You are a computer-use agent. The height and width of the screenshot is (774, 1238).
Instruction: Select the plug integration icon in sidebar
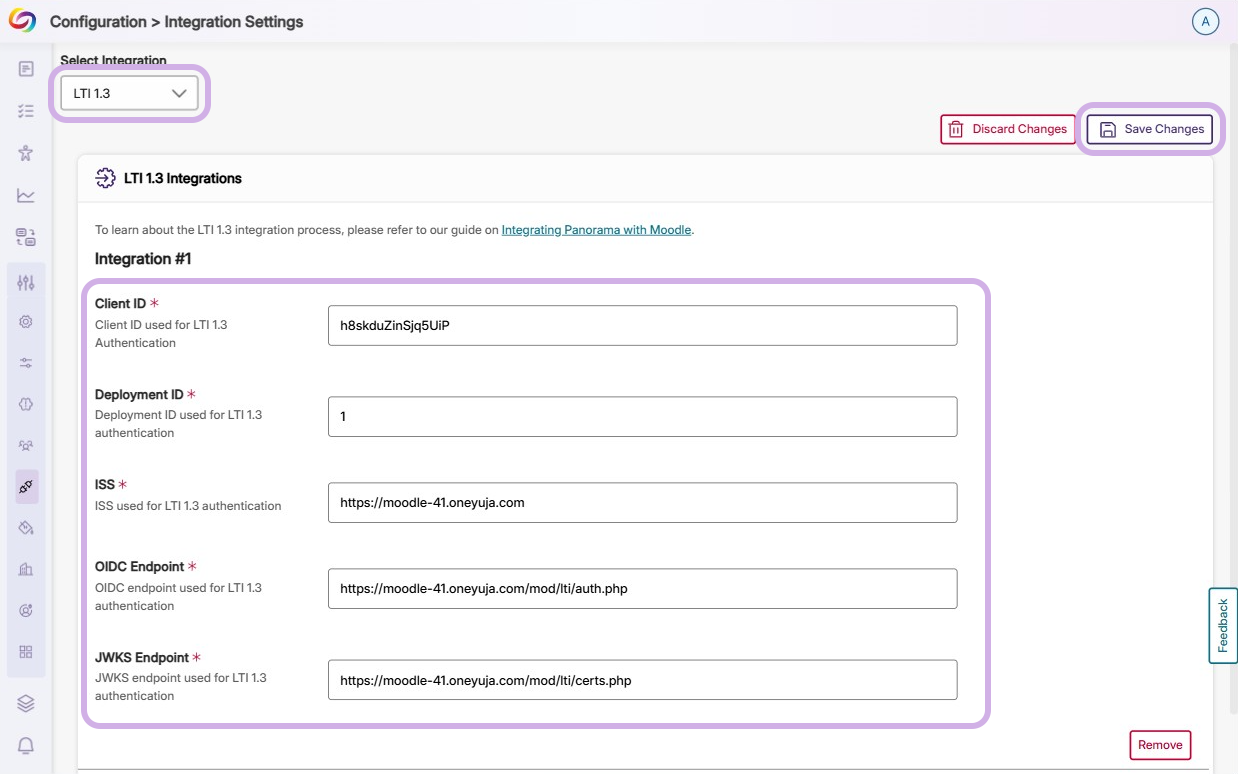click(x=26, y=487)
